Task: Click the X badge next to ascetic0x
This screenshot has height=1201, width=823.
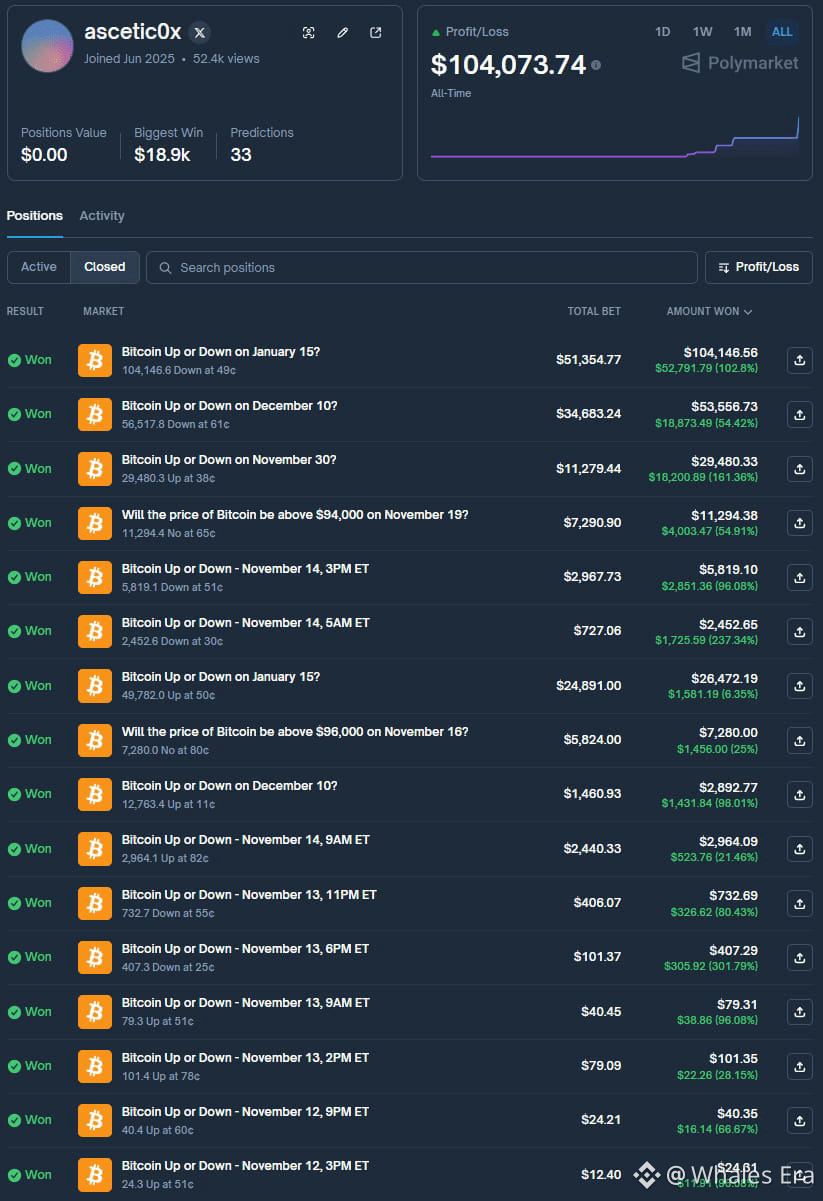Action: click(x=199, y=31)
